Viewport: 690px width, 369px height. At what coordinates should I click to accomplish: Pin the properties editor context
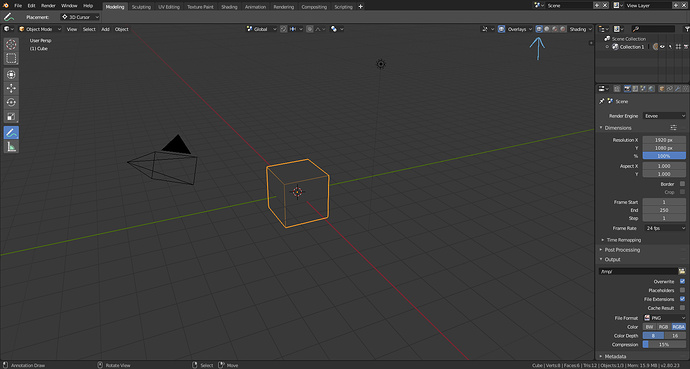(602, 102)
